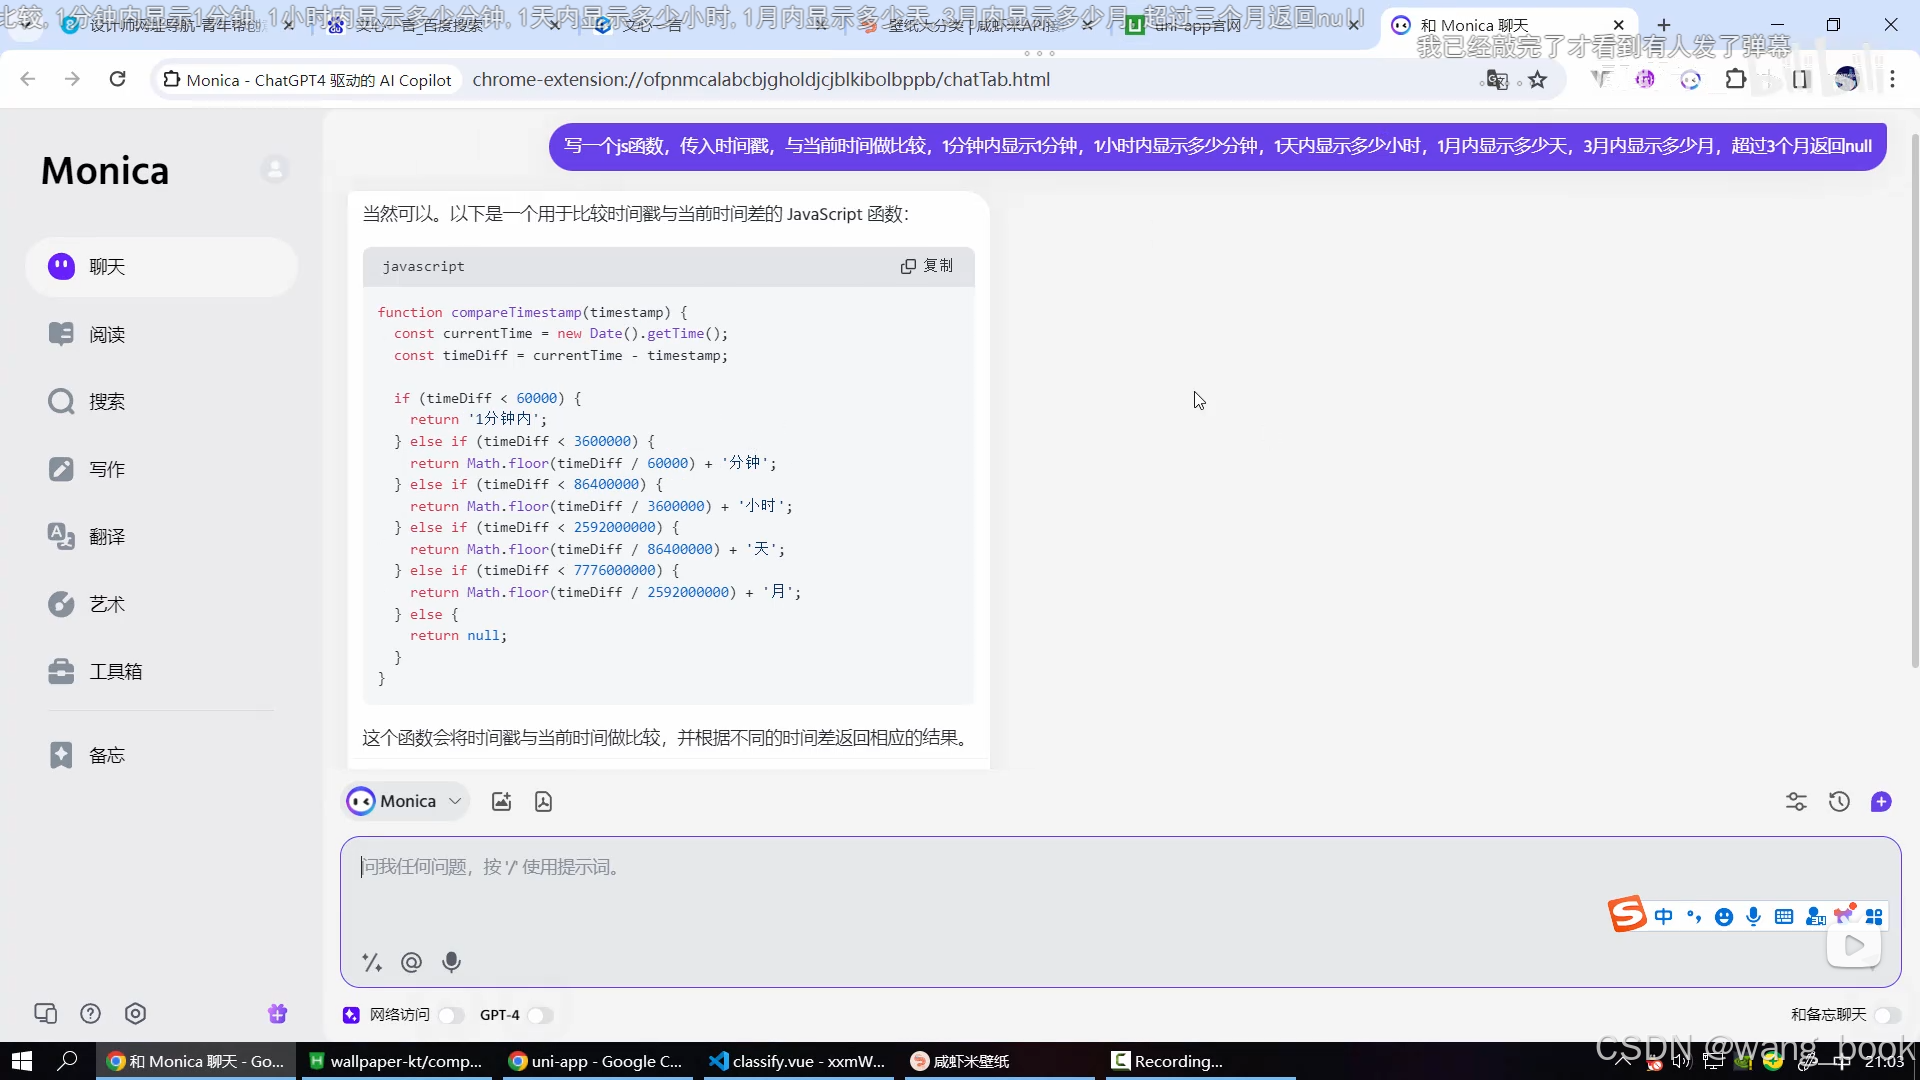Click the send message arrow button

[1854, 945]
